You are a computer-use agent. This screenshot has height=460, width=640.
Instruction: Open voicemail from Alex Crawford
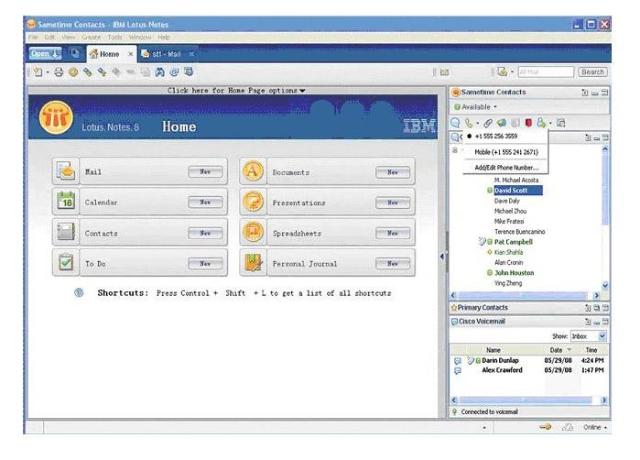pos(529,370)
